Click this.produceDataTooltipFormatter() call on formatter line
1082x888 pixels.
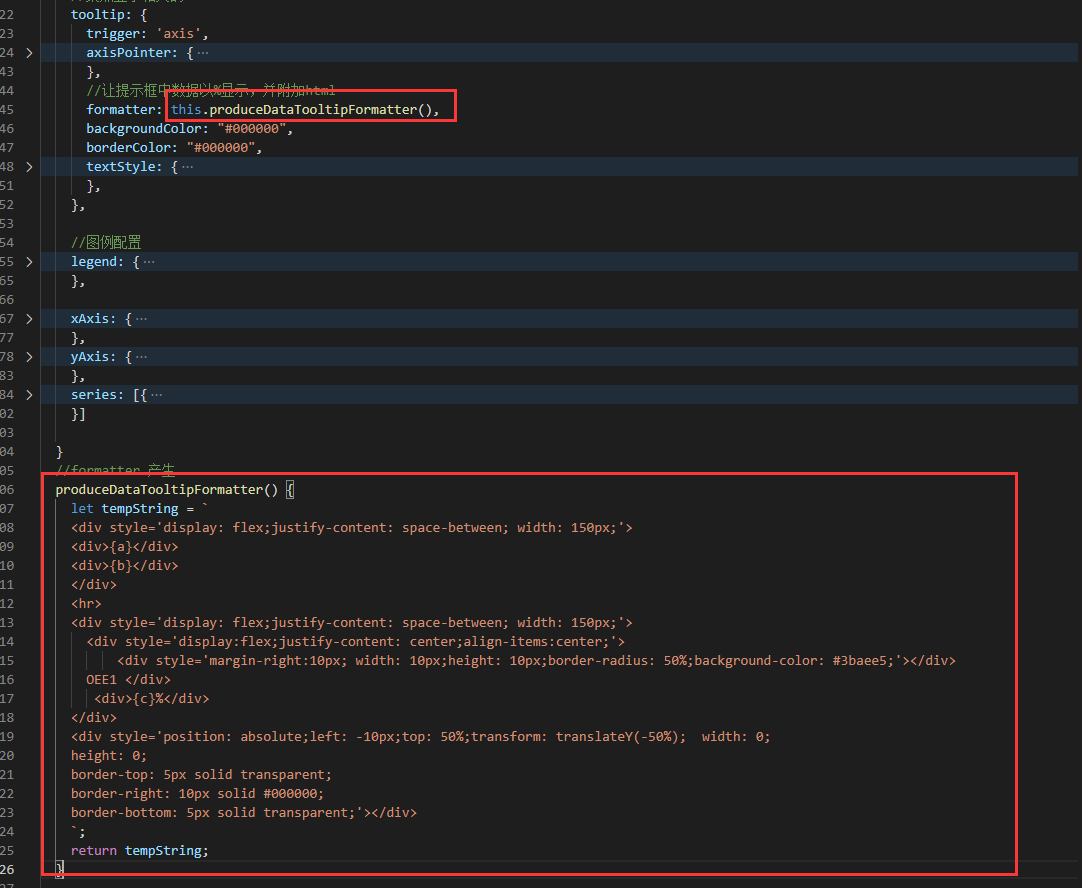point(302,110)
